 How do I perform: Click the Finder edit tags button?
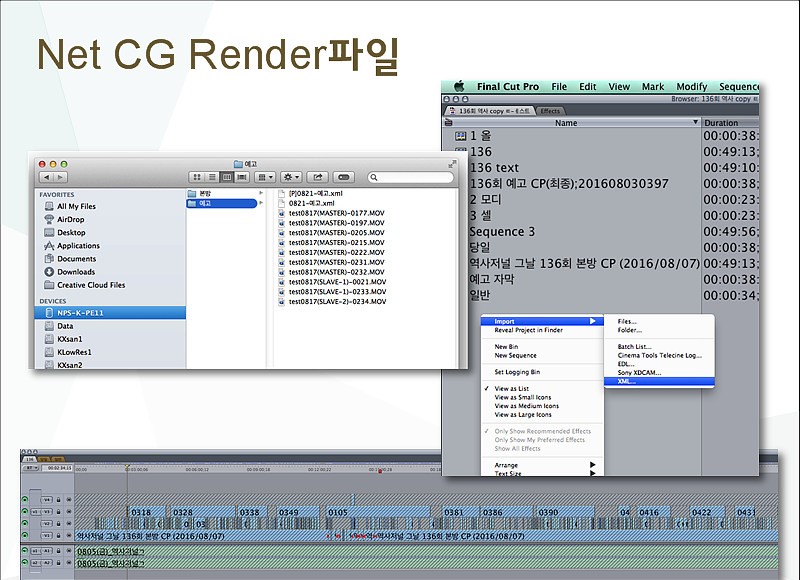344,177
